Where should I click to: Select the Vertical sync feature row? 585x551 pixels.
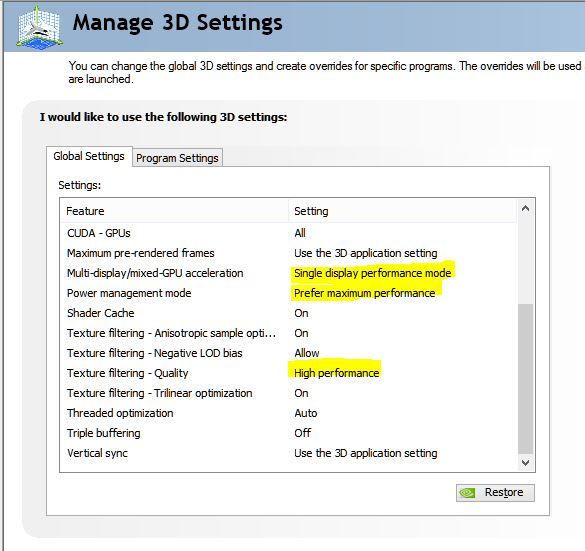coord(288,453)
